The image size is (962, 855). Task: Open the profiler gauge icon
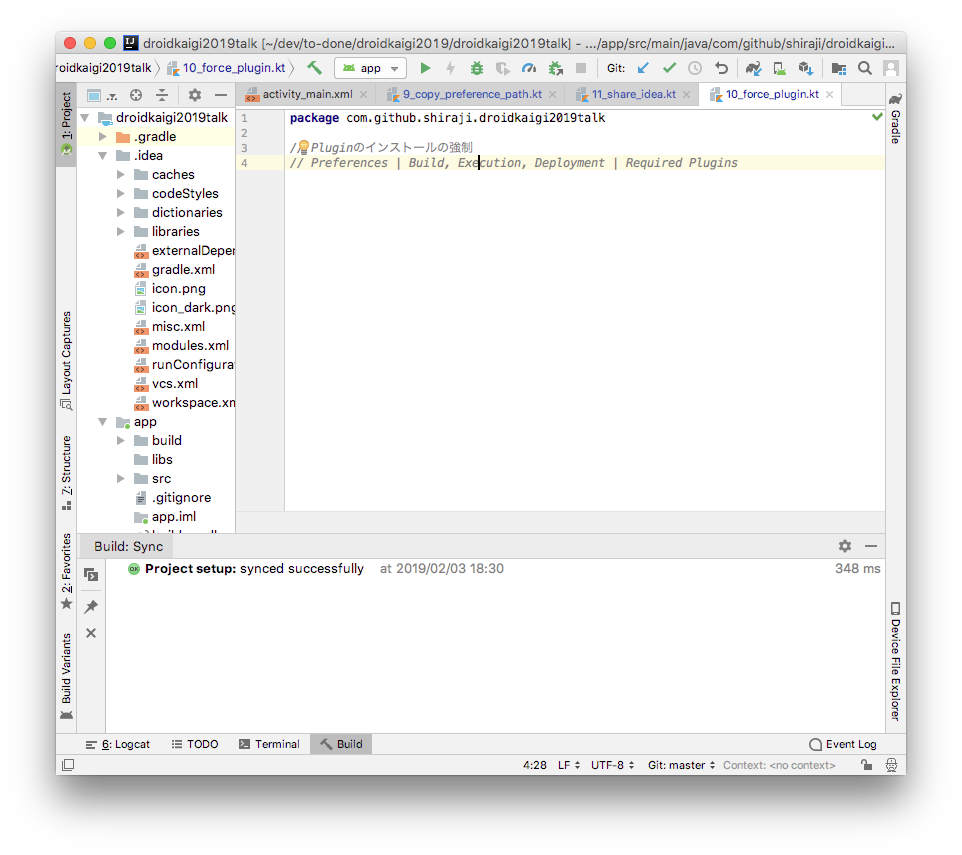(528, 68)
